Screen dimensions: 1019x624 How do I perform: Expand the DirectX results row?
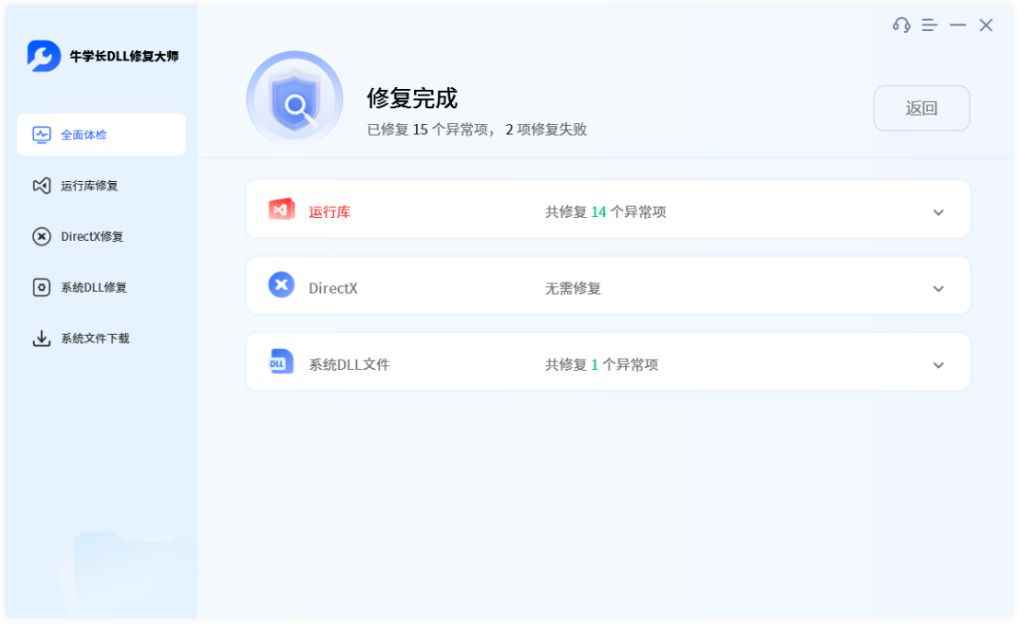tap(938, 287)
